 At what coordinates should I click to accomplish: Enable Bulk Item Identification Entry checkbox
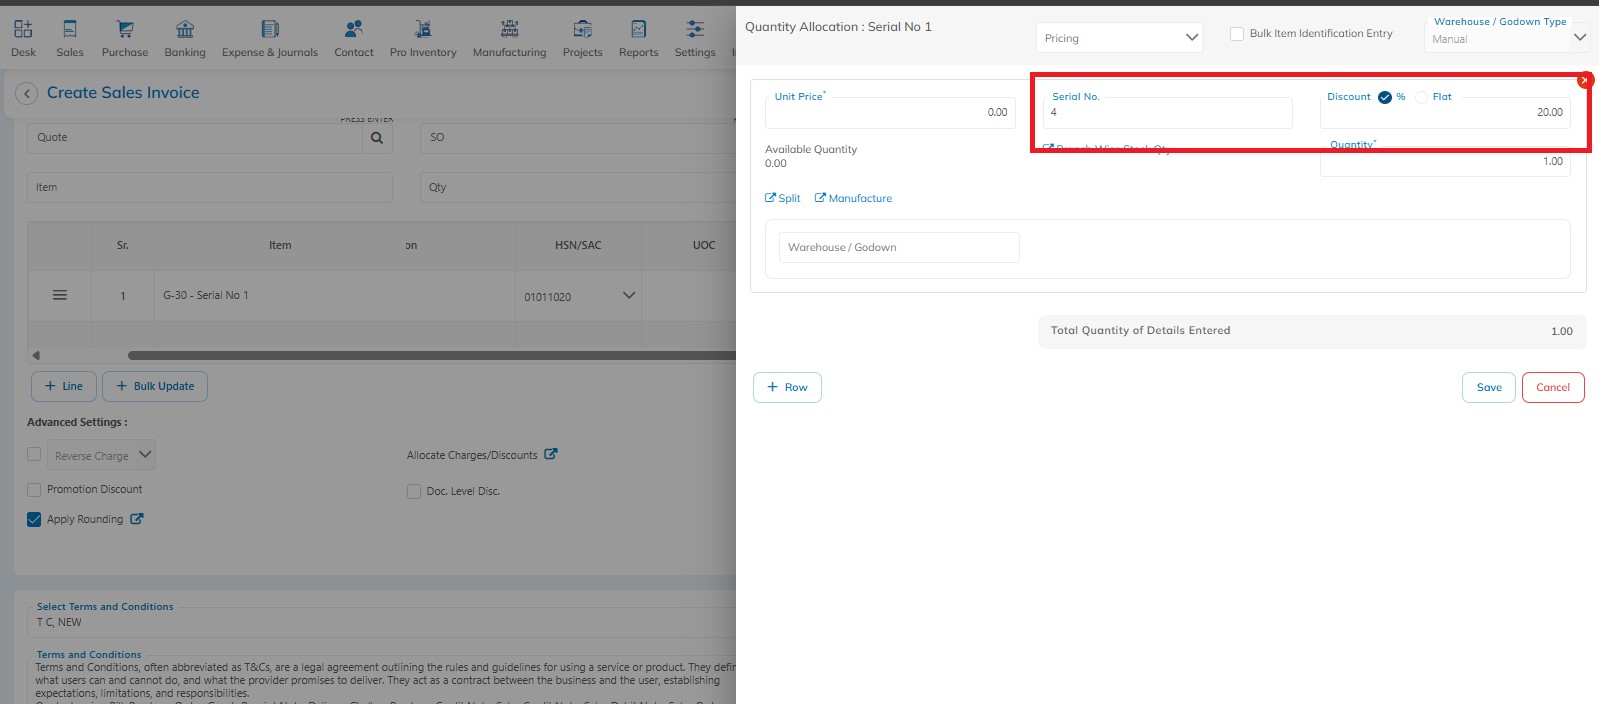click(x=1237, y=34)
